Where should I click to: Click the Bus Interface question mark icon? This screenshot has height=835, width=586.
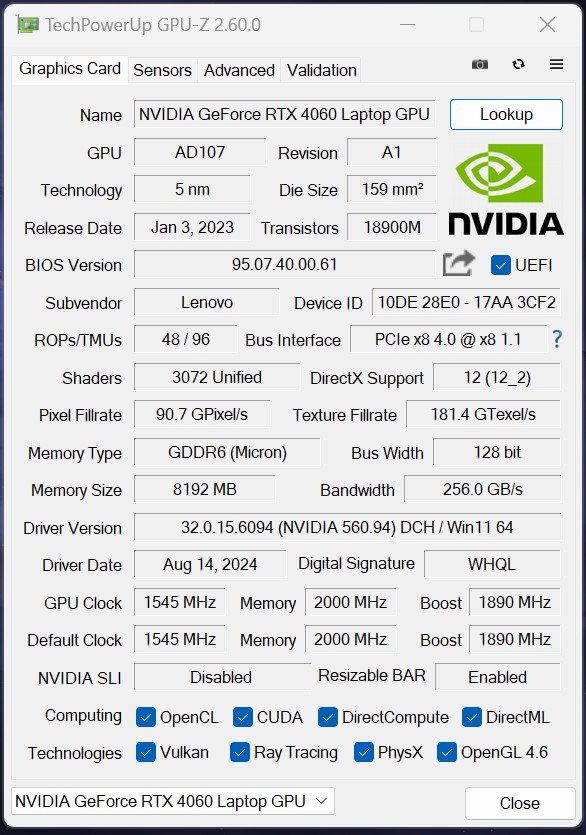557,339
